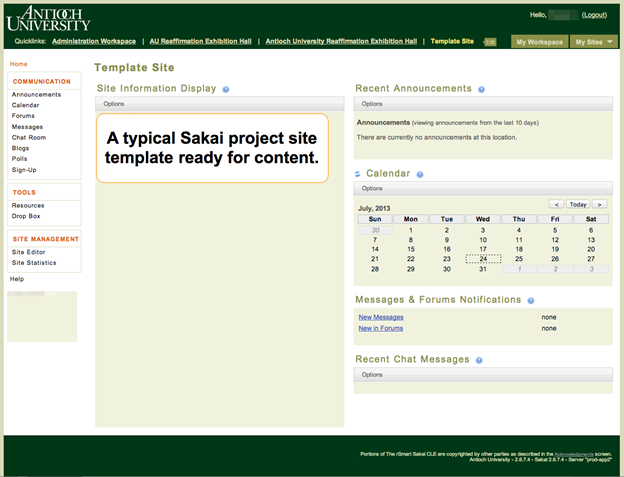
Task: Open help icon beside Recent Chat Messages
Action: 479,360
